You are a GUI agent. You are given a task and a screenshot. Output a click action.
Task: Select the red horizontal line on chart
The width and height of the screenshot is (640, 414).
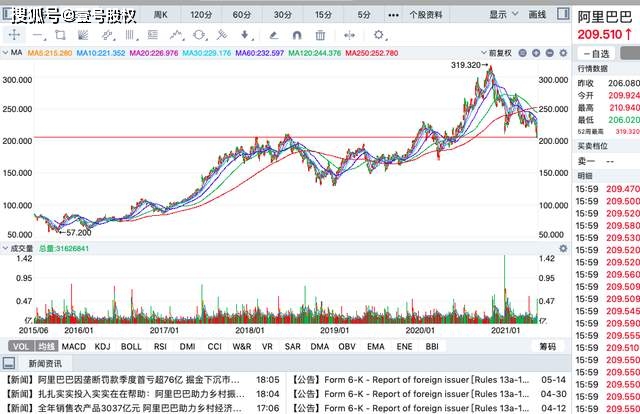(x=286, y=137)
